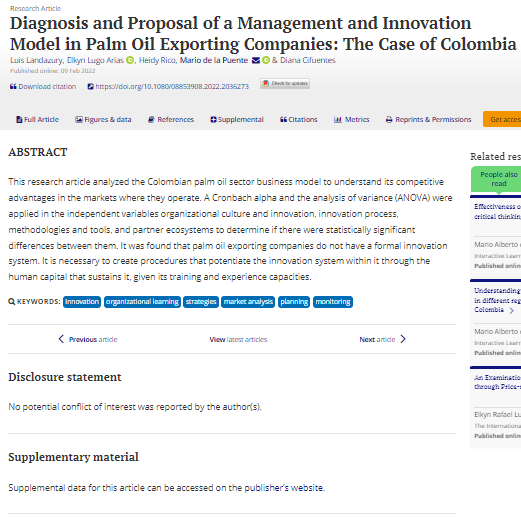
Task: Click the printer icon for Reprints & Permissions
Action: pos(389,120)
